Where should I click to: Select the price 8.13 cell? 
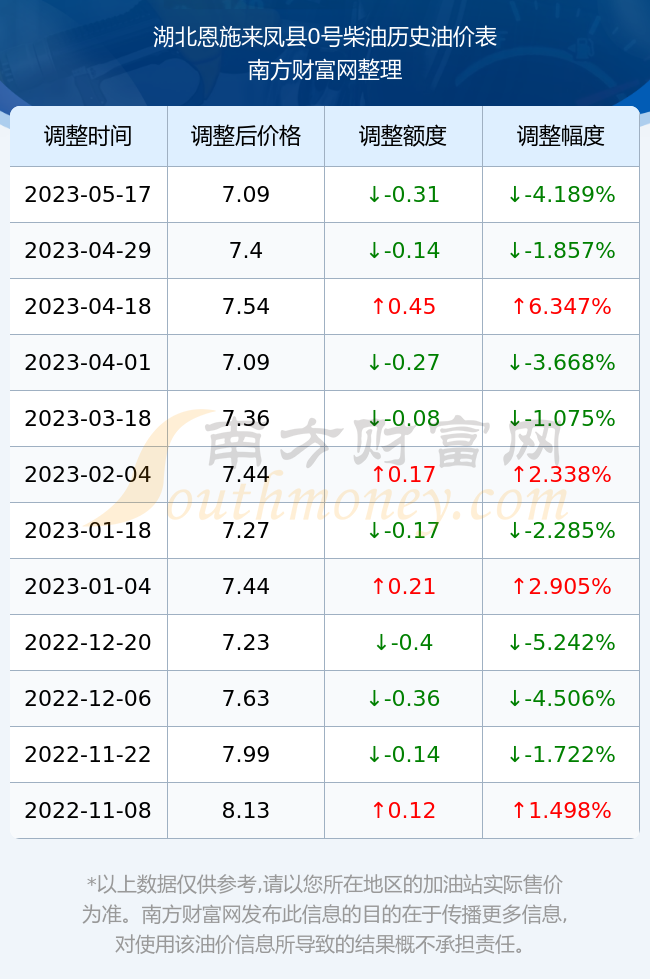pos(246,811)
